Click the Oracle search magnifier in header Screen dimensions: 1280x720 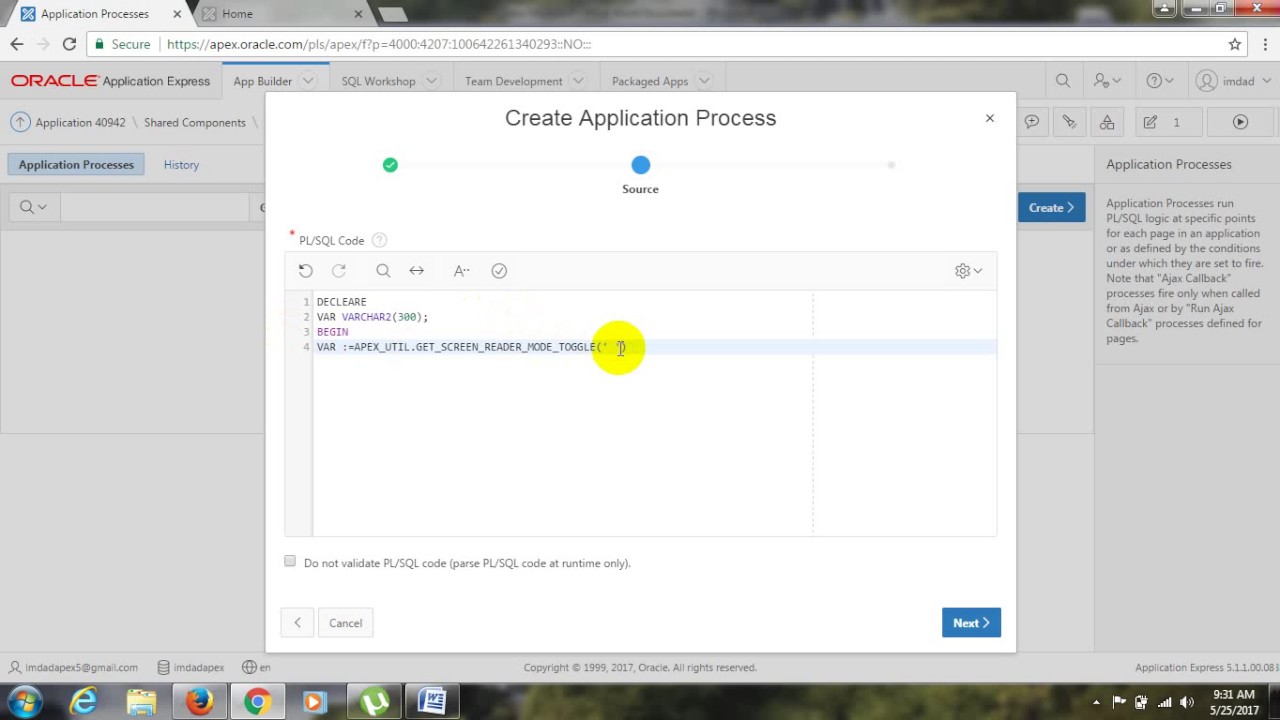(1063, 81)
